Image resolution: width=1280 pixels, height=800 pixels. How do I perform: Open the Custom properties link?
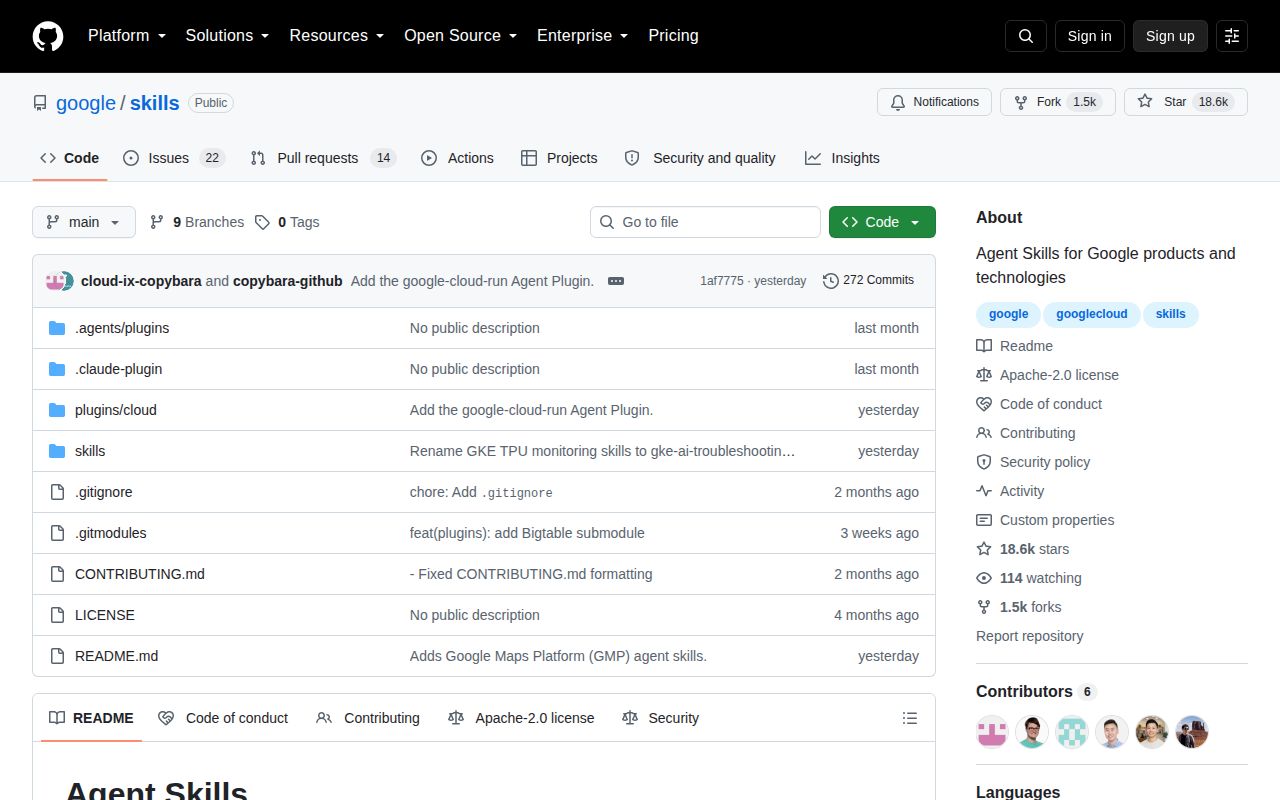tap(1046, 520)
